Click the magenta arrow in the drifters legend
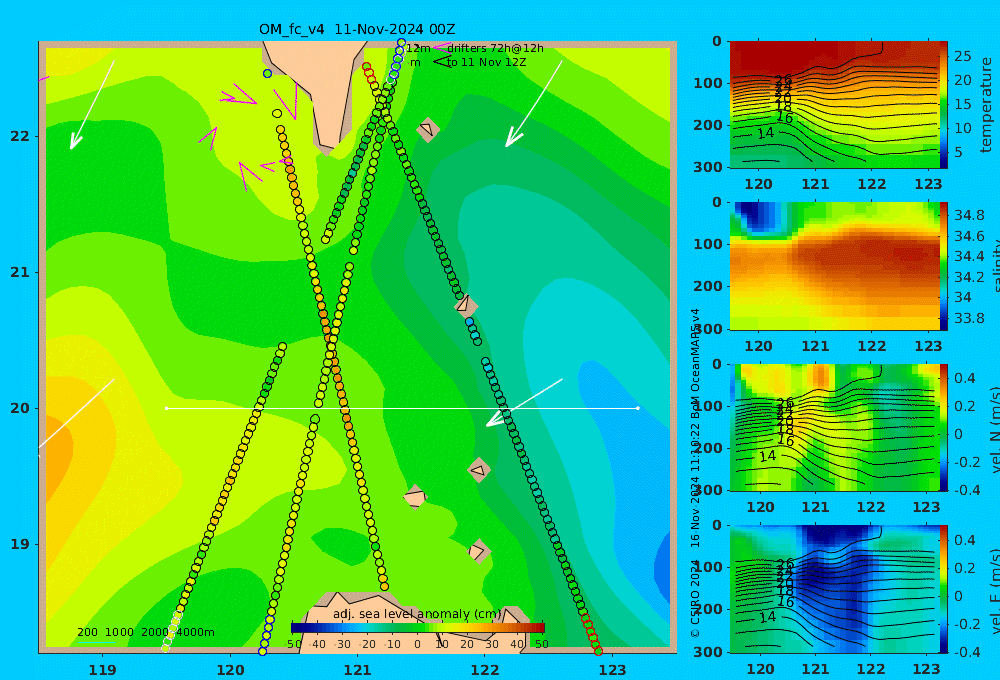Viewport: 1000px width, 680px height. click(x=442, y=47)
